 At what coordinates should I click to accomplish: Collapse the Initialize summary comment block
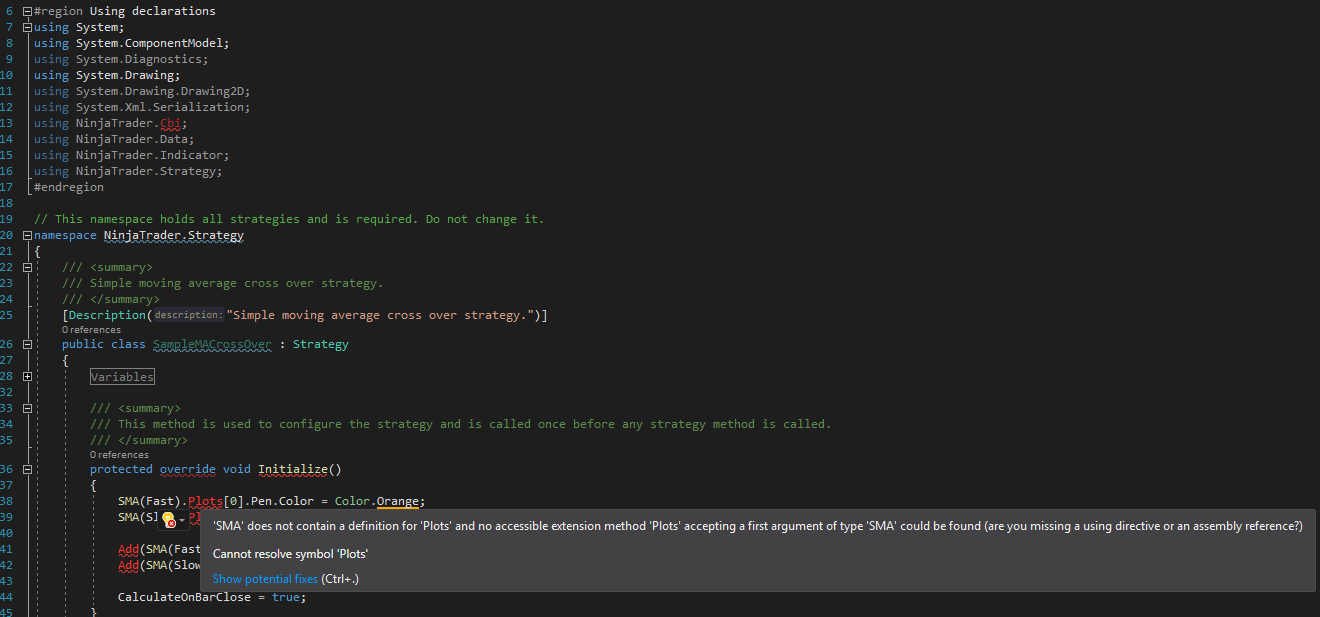pyautogui.click(x=27, y=408)
